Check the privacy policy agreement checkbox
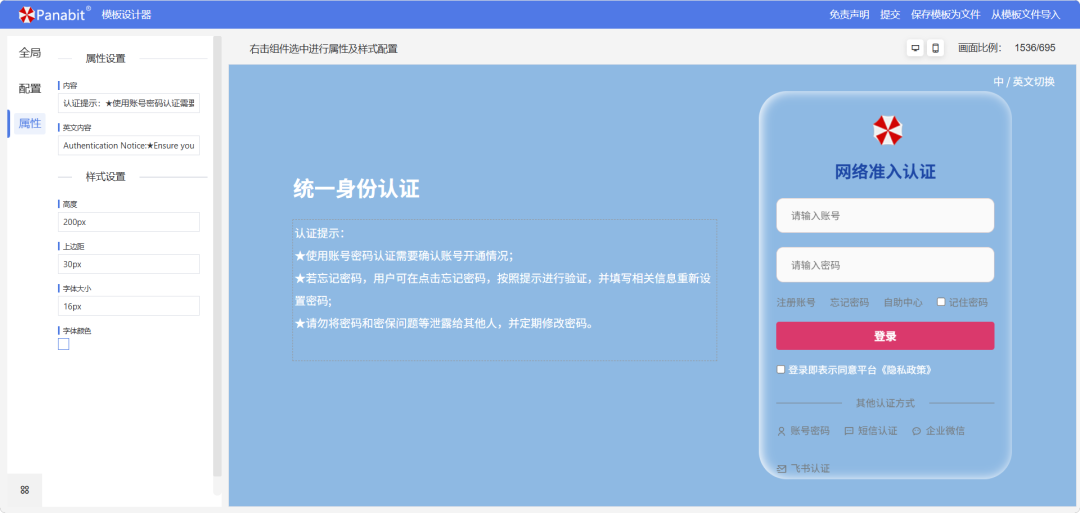Viewport: 1080px width, 513px height. (780, 370)
